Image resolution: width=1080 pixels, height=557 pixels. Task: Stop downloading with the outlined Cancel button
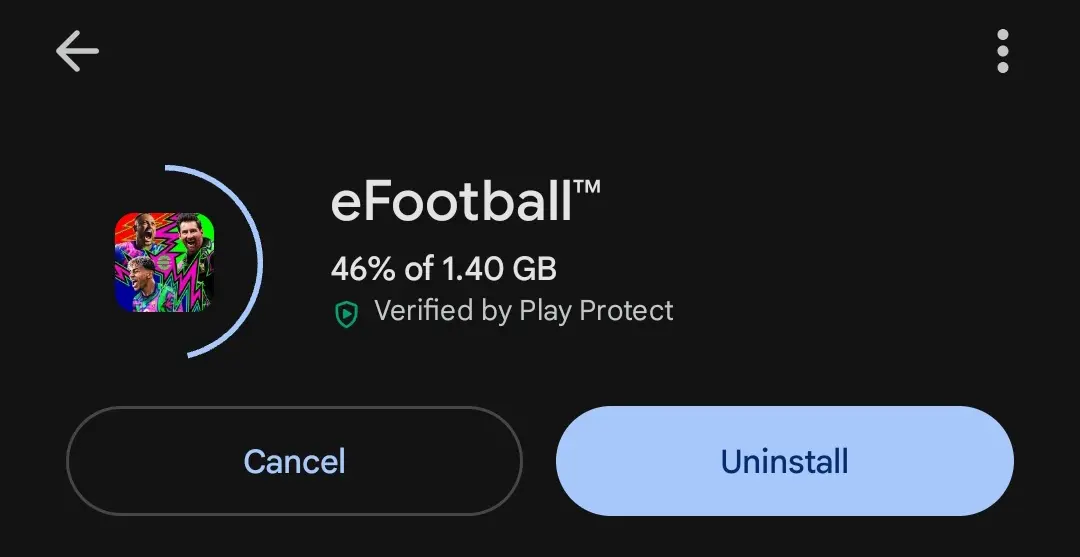tap(294, 461)
